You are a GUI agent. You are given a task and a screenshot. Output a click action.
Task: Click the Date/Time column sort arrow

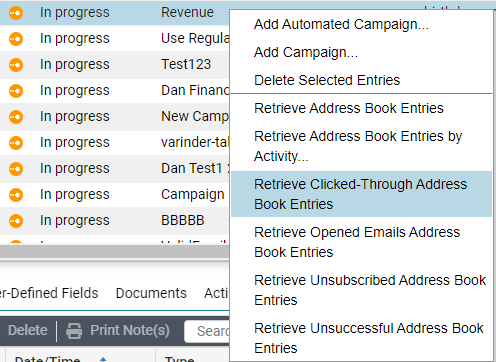pyautogui.click(x=103, y=359)
